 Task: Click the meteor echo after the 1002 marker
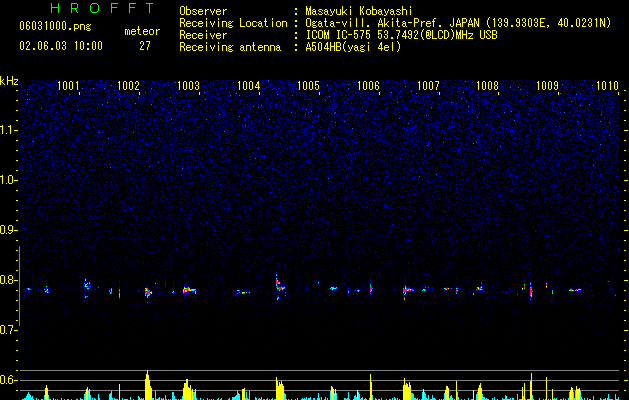pyautogui.click(x=148, y=292)
